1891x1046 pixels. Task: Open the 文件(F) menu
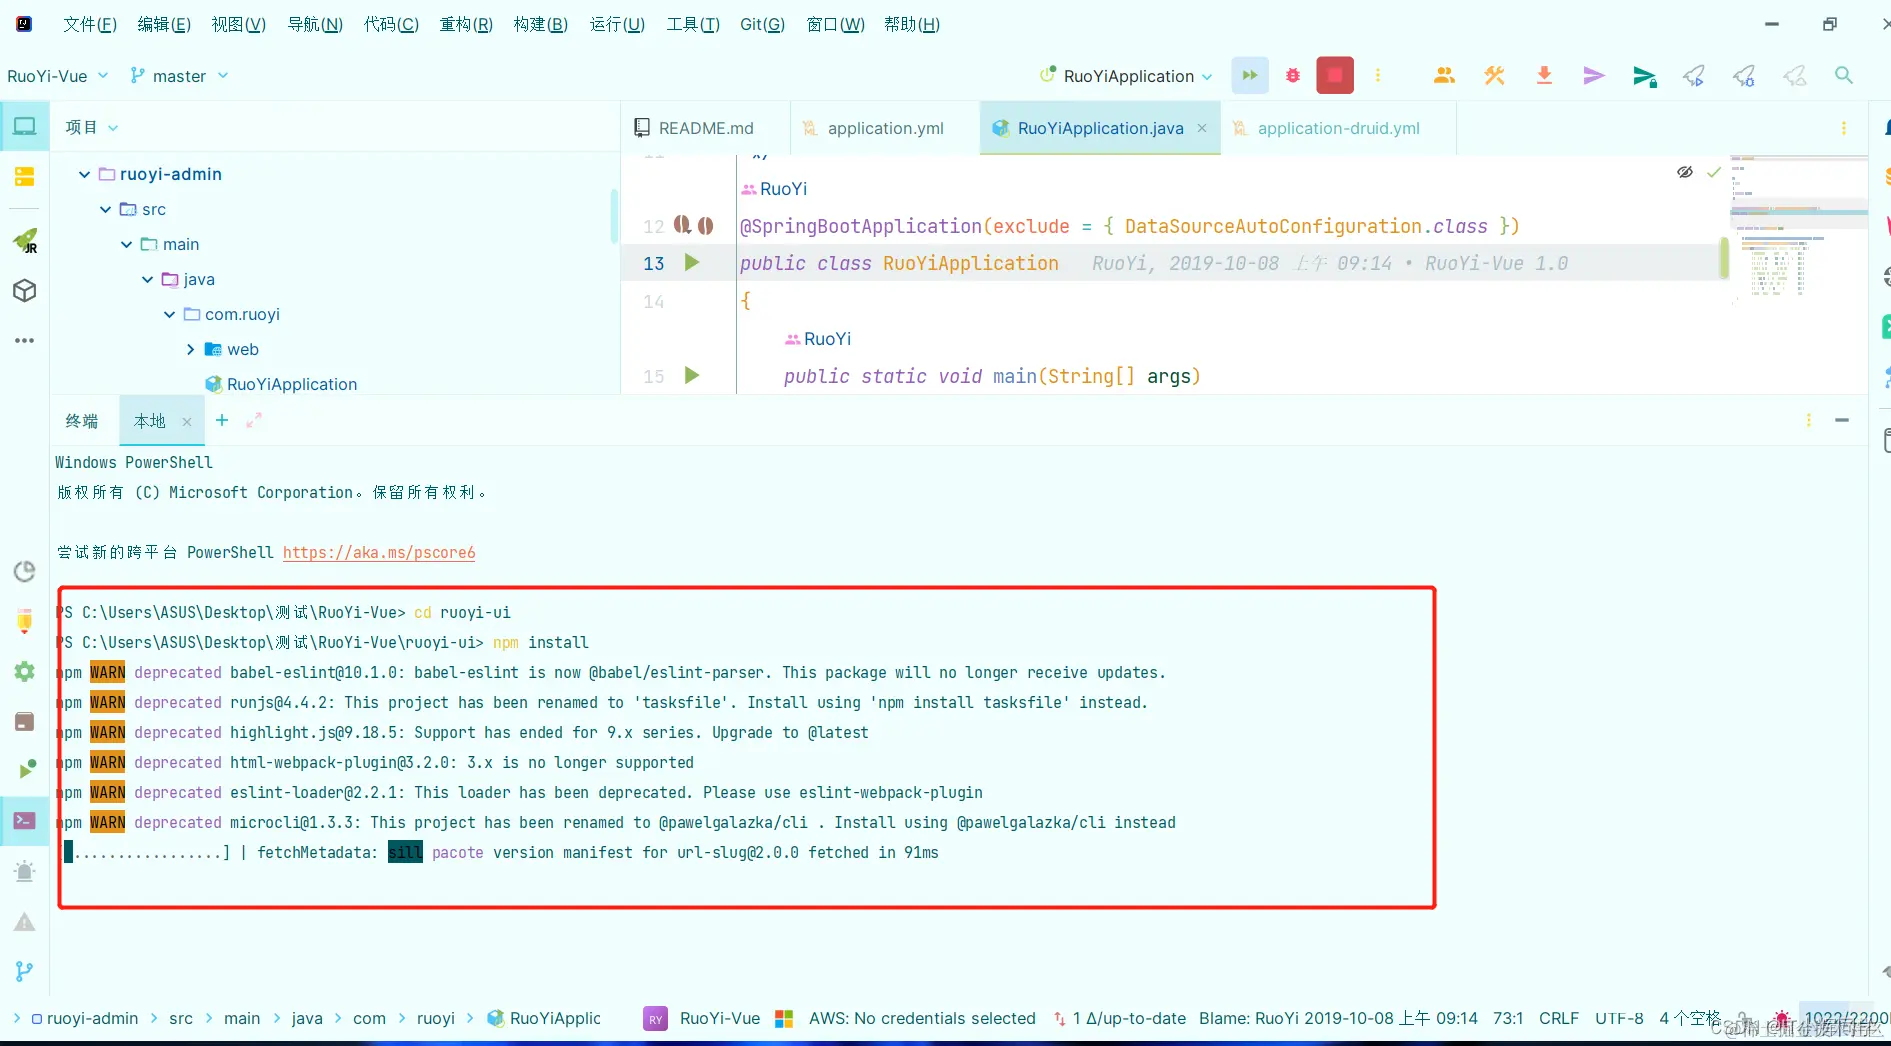pyautogui.click(x=90, y=24)
